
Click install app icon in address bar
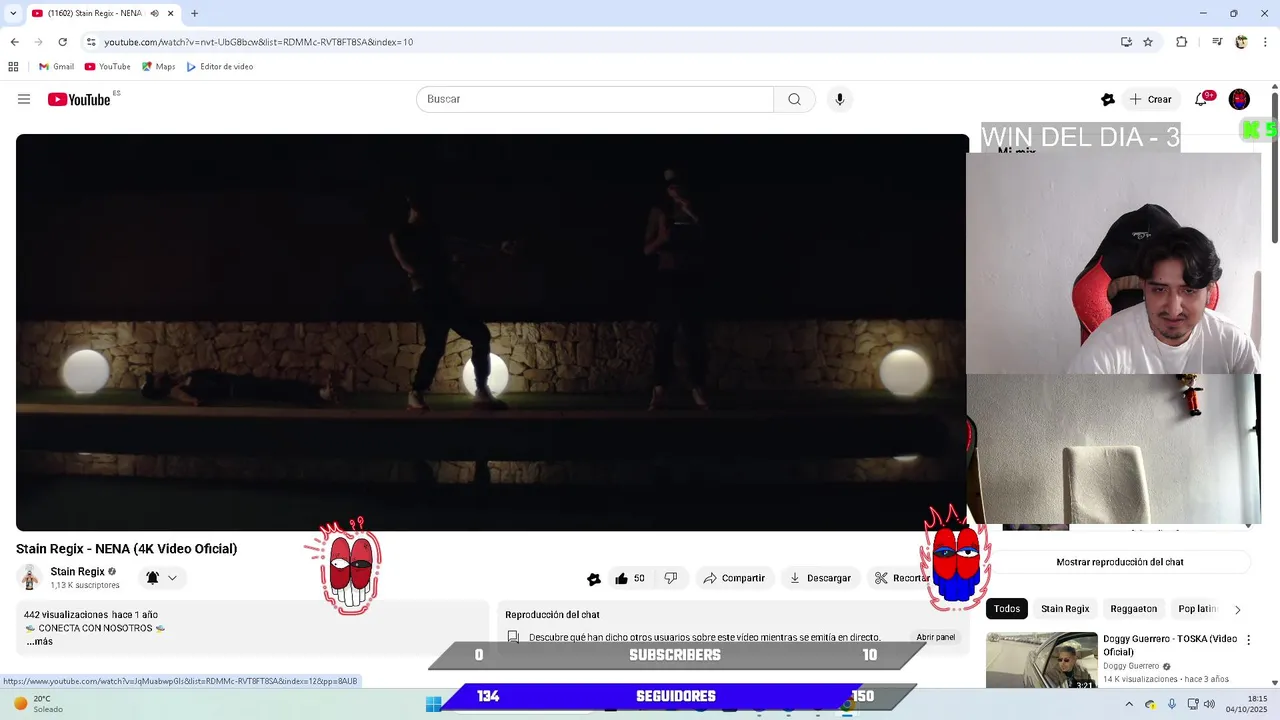(x=1126, y=42)
